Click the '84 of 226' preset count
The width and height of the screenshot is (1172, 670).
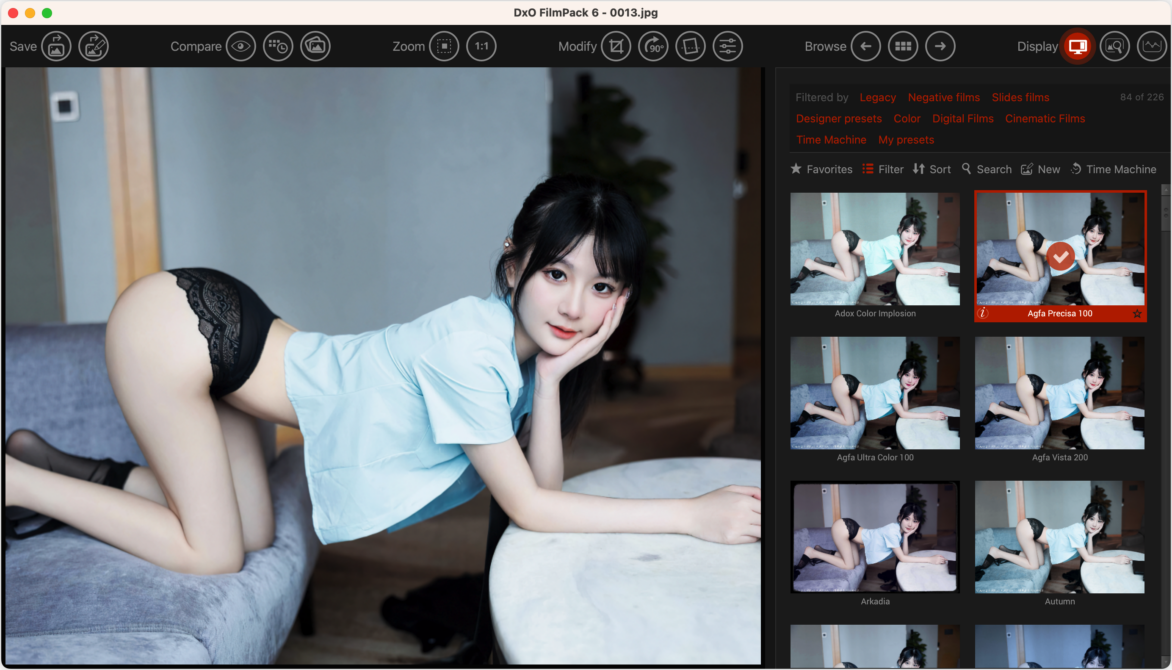(1141, 97)
